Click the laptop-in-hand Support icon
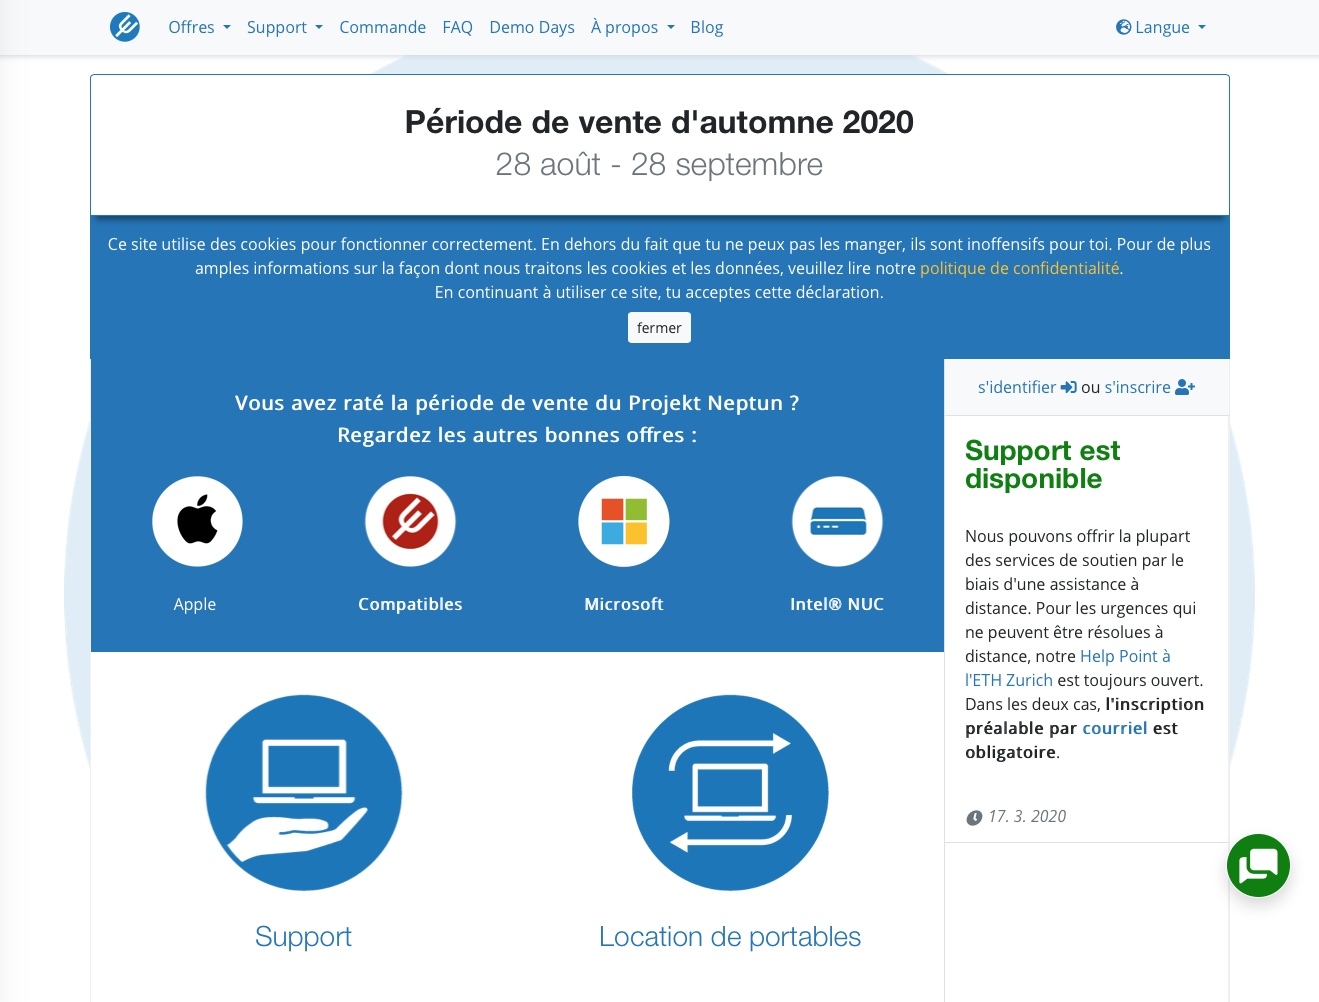 [304, 793]
